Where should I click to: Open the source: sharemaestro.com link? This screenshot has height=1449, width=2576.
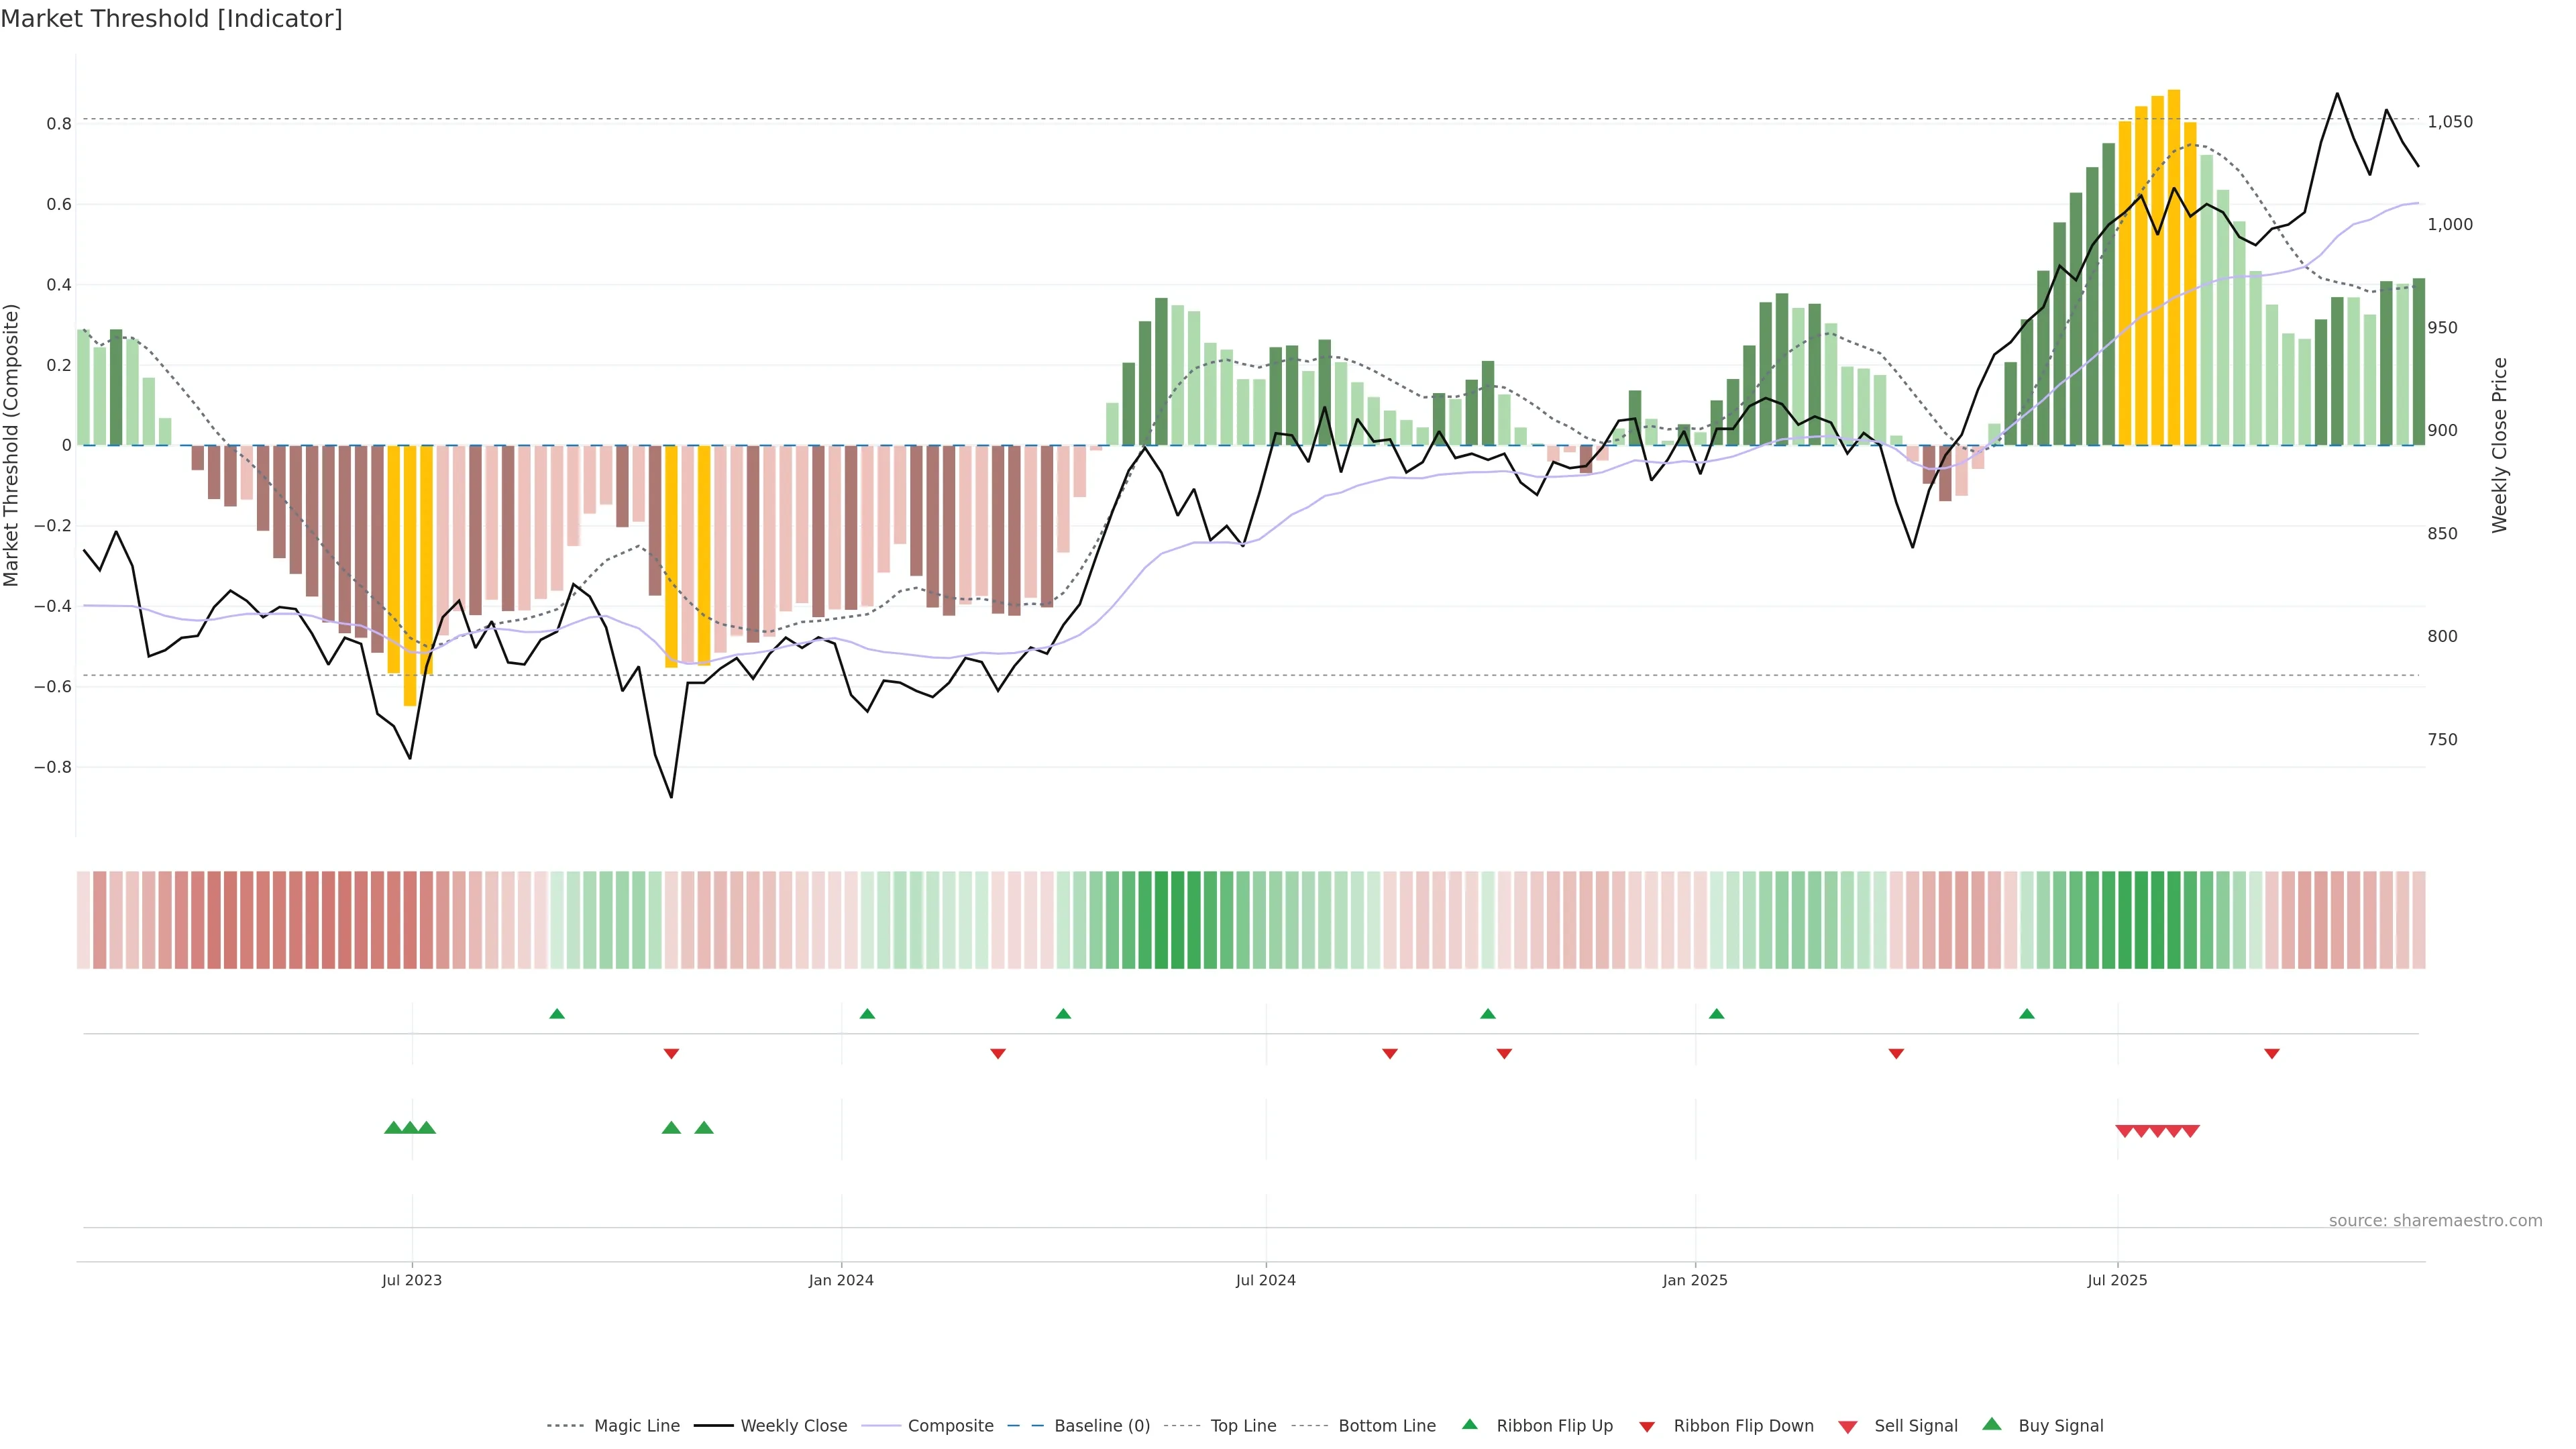(2435, 1220)
